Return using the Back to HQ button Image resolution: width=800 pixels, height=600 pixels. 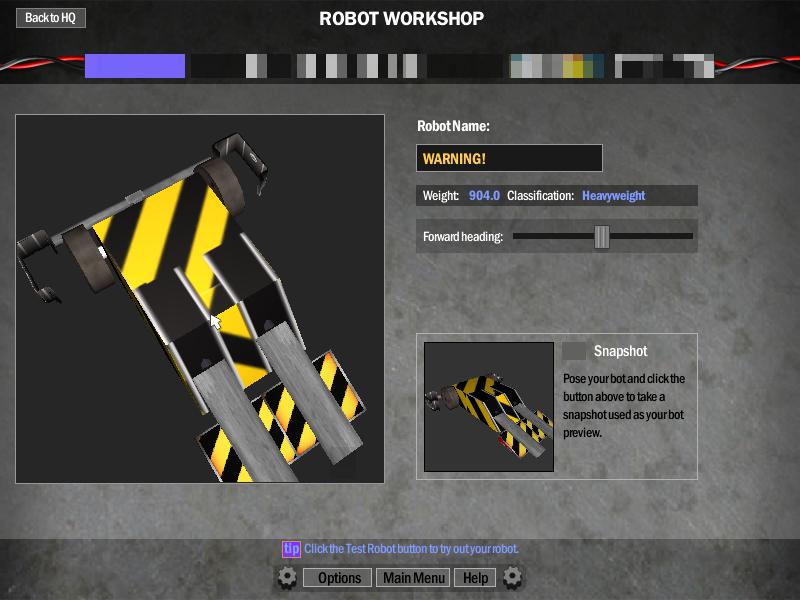(x=51, y=18)
